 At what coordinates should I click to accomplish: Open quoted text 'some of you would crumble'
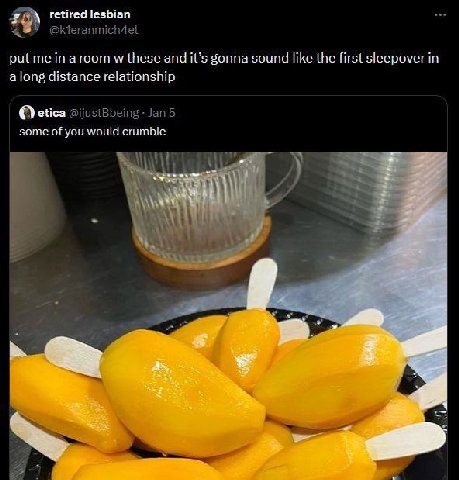coord(93,131)
